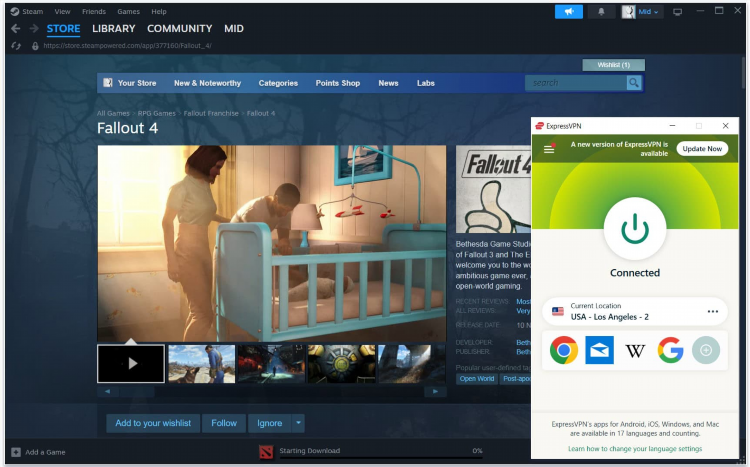The image size is (750, 467).
Task: Open Steam announcements megaphone button
Action: tap(569, 11)
